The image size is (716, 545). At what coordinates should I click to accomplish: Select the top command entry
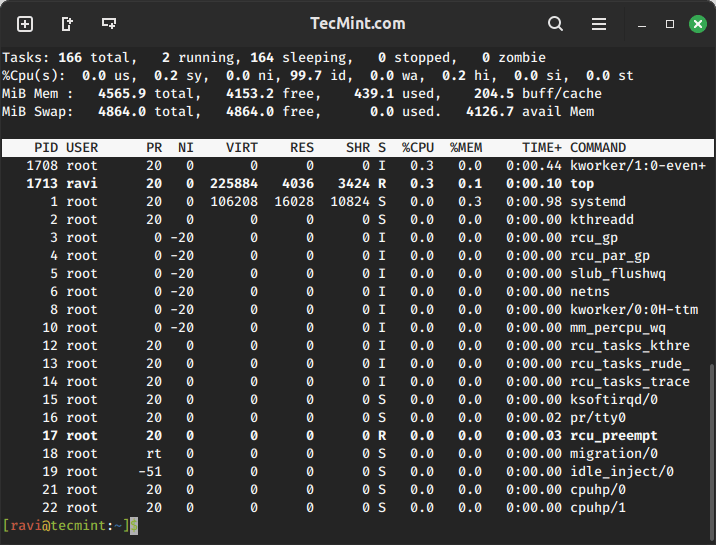tap(582, 184)
